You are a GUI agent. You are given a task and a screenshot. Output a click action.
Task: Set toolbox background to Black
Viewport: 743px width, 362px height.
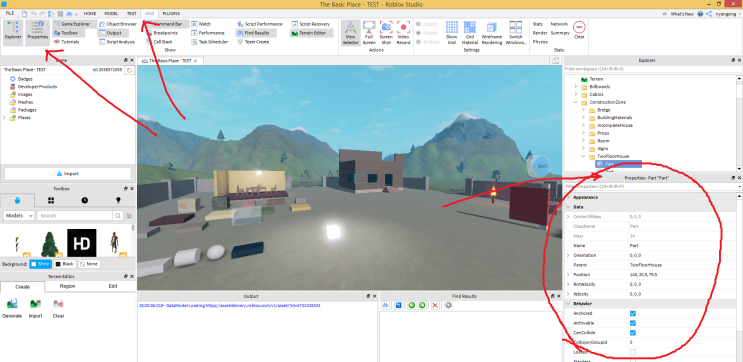pyautogui.click(x=65, y=264)
